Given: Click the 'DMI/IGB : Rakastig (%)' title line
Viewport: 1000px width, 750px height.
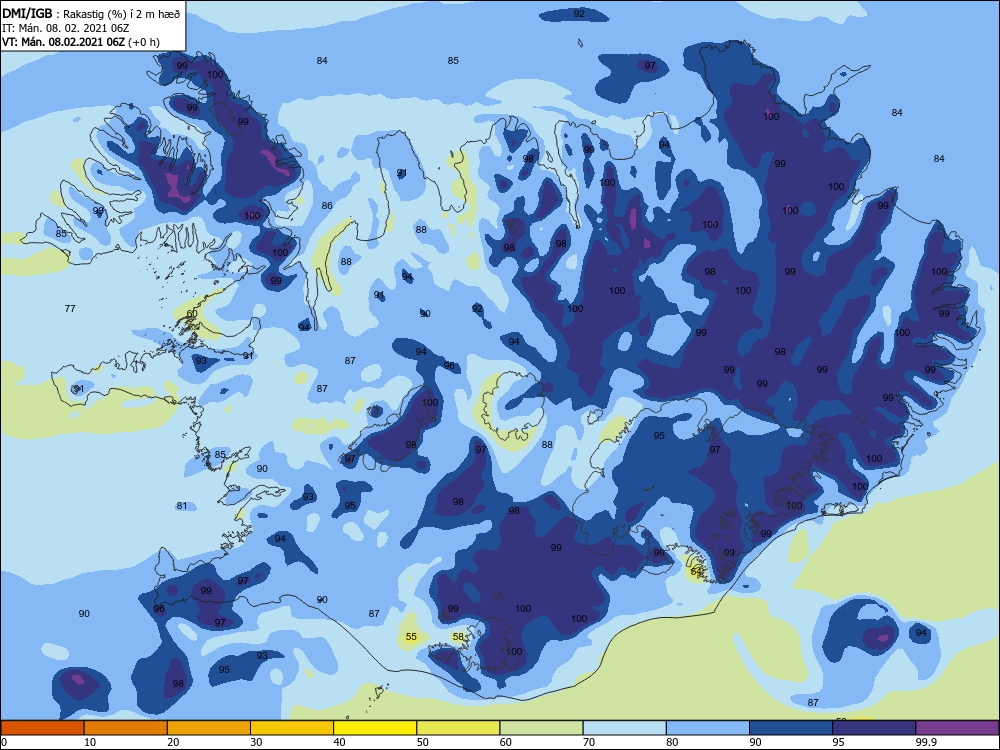Looking at the screenshot, I should 91,14.
